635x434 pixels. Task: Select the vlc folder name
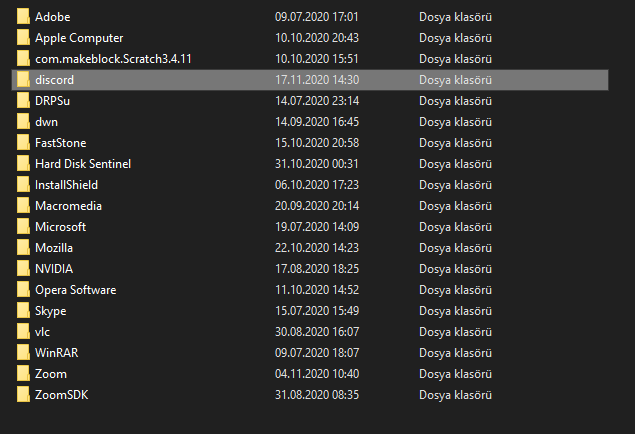click(x=42, y=332)
